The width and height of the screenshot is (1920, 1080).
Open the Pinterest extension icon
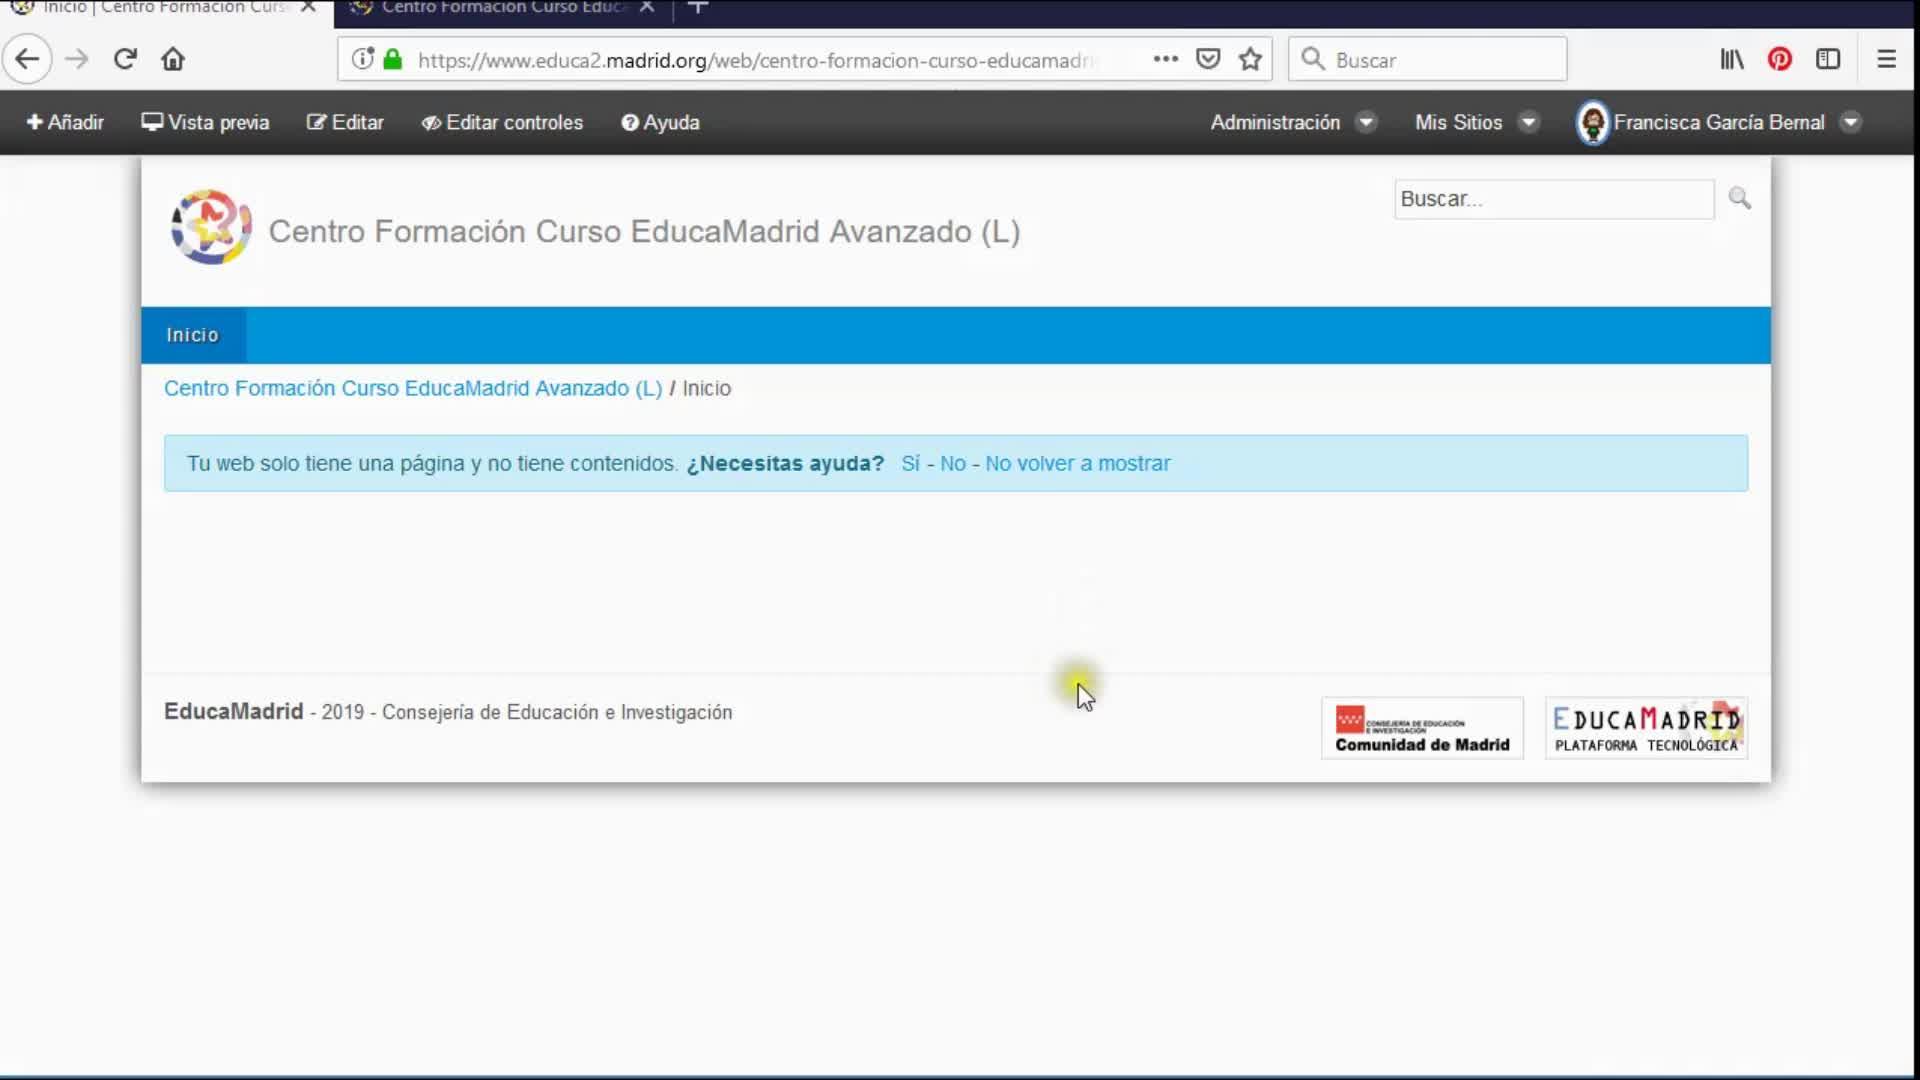coord(1779,59)
